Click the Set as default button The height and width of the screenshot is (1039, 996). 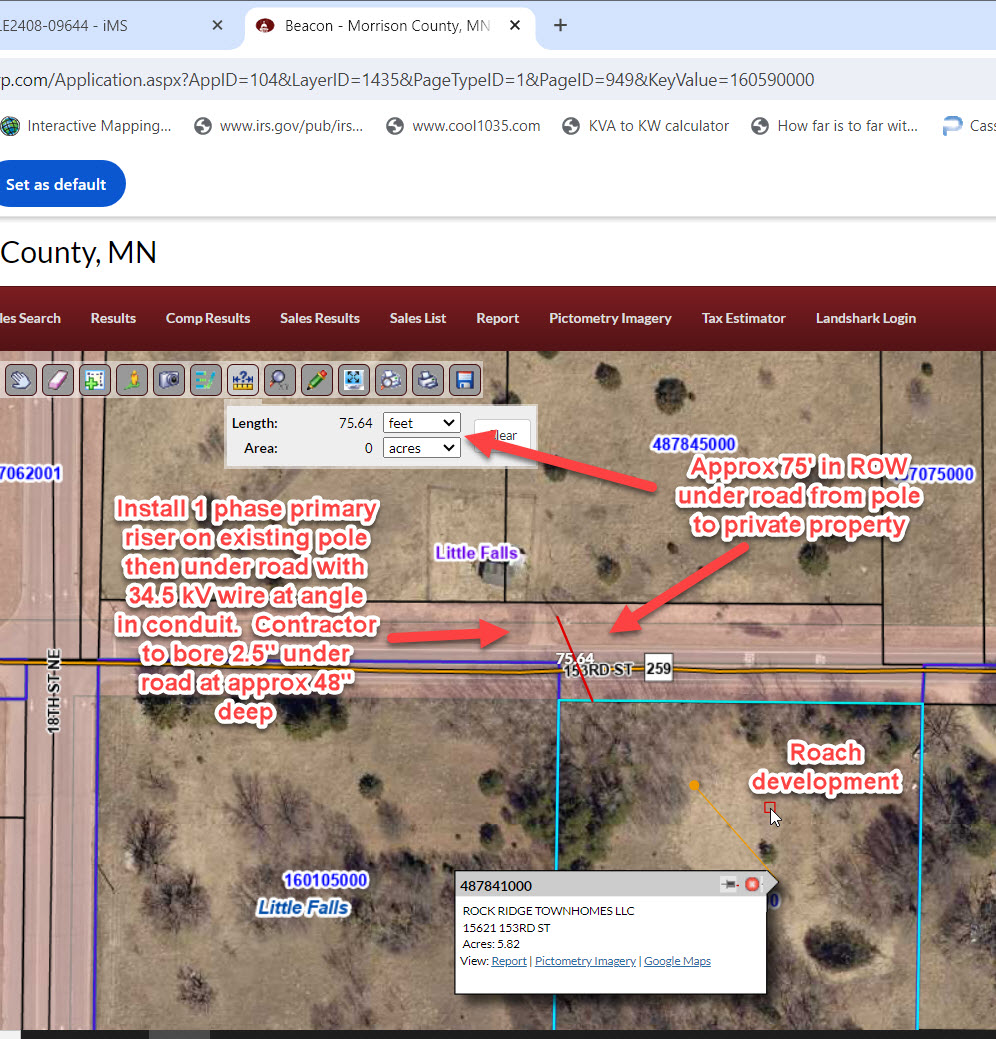pyautogui.click(x=56, y=184)
